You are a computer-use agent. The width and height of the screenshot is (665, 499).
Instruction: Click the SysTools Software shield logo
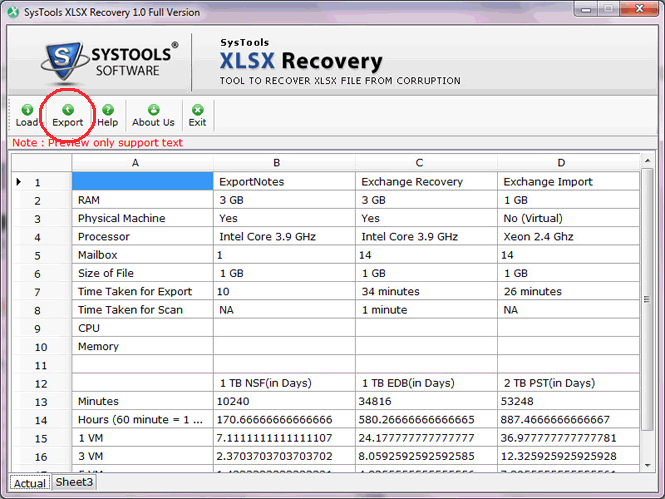[x=63, y=61]
